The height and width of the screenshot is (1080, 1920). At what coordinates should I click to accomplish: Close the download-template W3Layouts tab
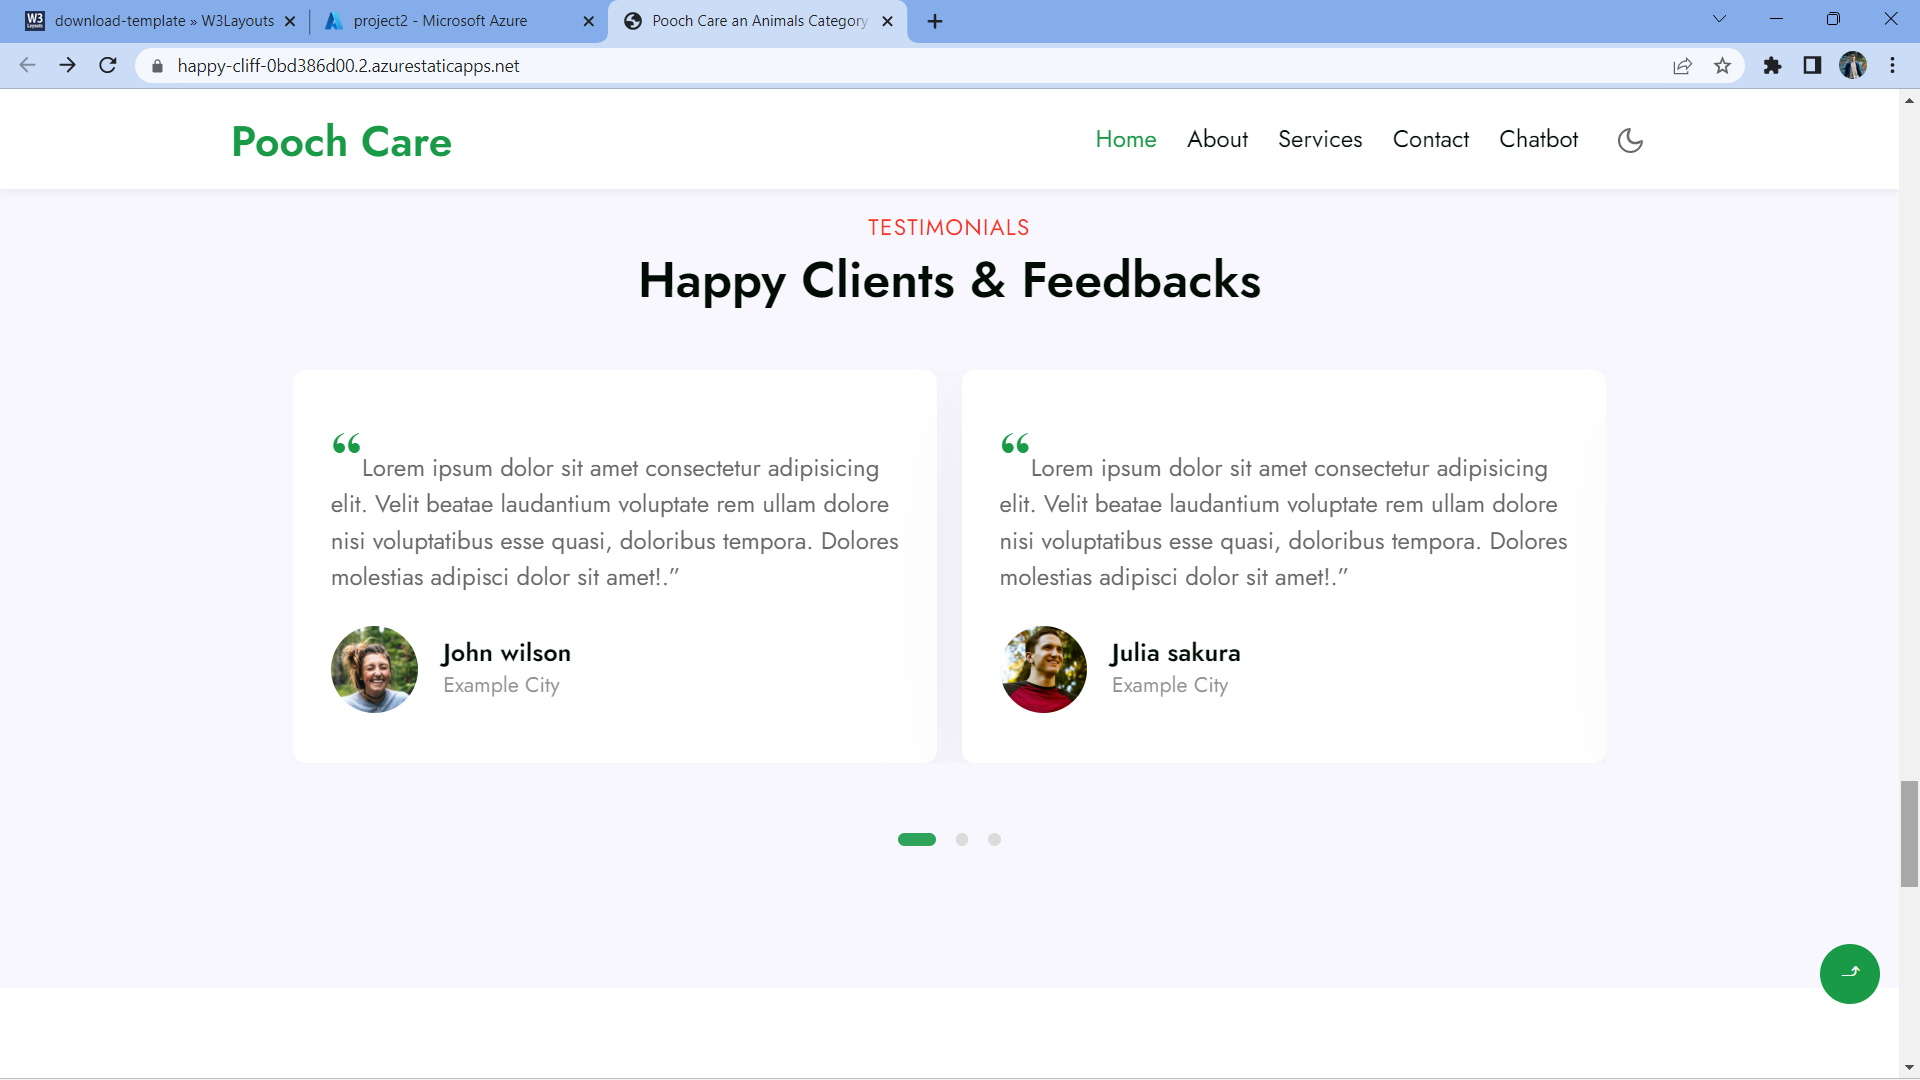290,21
